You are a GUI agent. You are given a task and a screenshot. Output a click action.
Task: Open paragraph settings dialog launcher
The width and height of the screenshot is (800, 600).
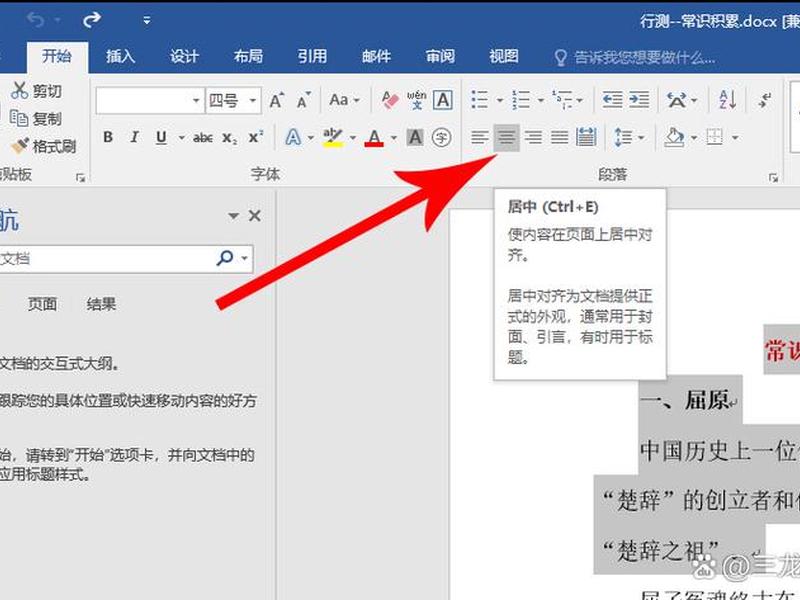(x=773, y=178)
